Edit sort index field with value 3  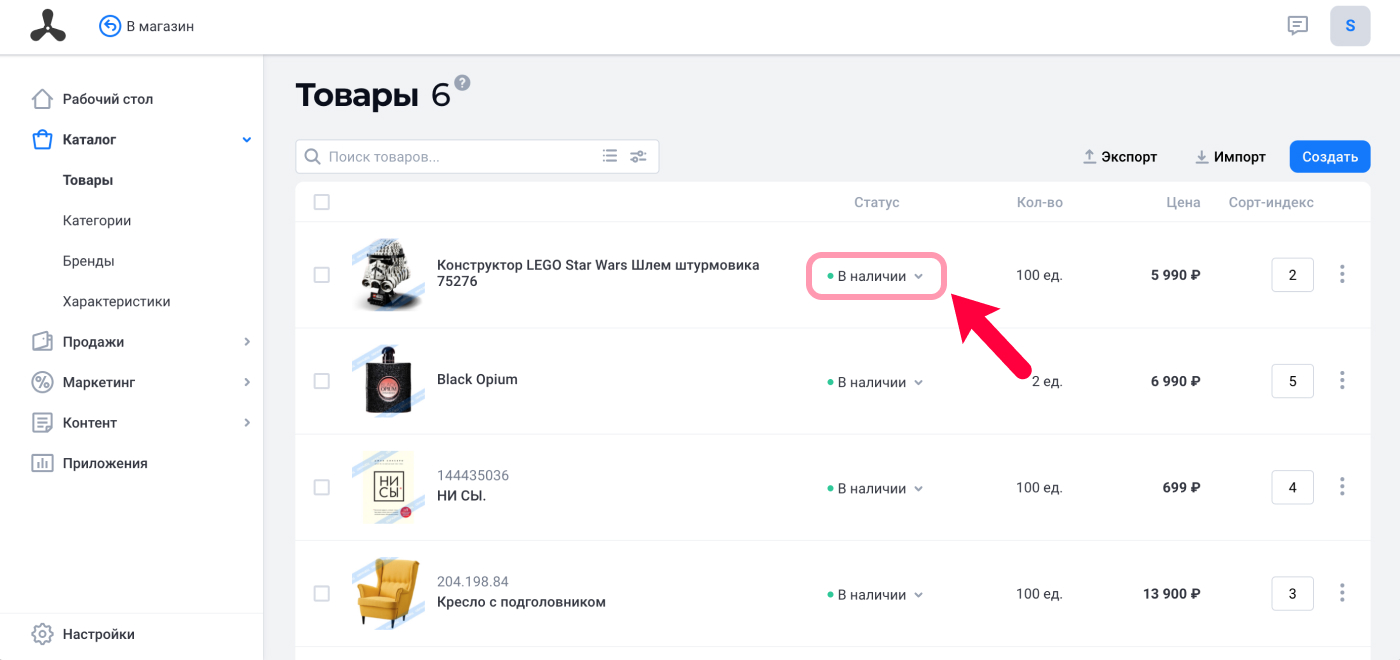pyautogui.click(x=1292, y=593)
